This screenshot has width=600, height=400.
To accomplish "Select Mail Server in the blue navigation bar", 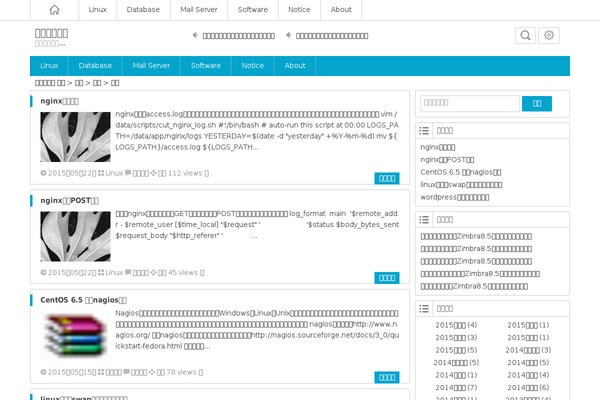I will pyautogui.click(x=151, y=66).
